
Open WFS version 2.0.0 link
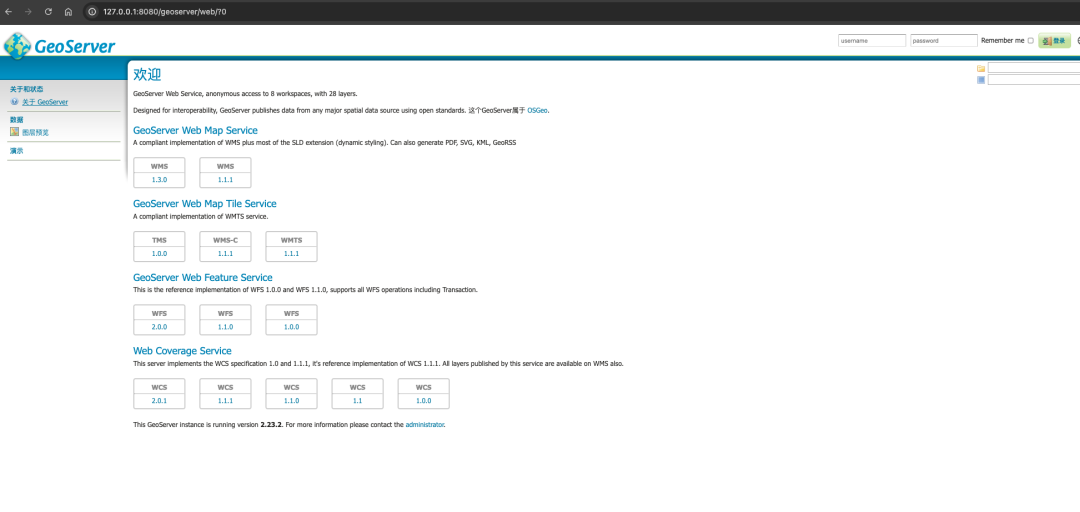coord(159,327)
